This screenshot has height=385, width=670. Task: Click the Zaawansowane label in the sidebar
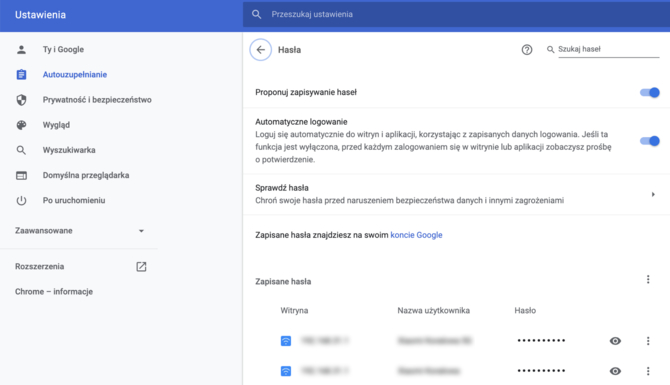click(x=44, y=231)
